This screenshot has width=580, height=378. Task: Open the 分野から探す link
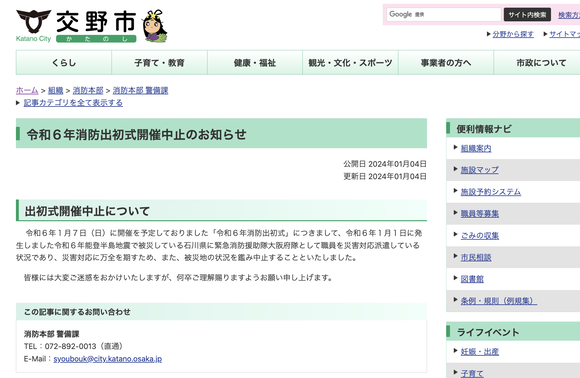tap(513, 34)
